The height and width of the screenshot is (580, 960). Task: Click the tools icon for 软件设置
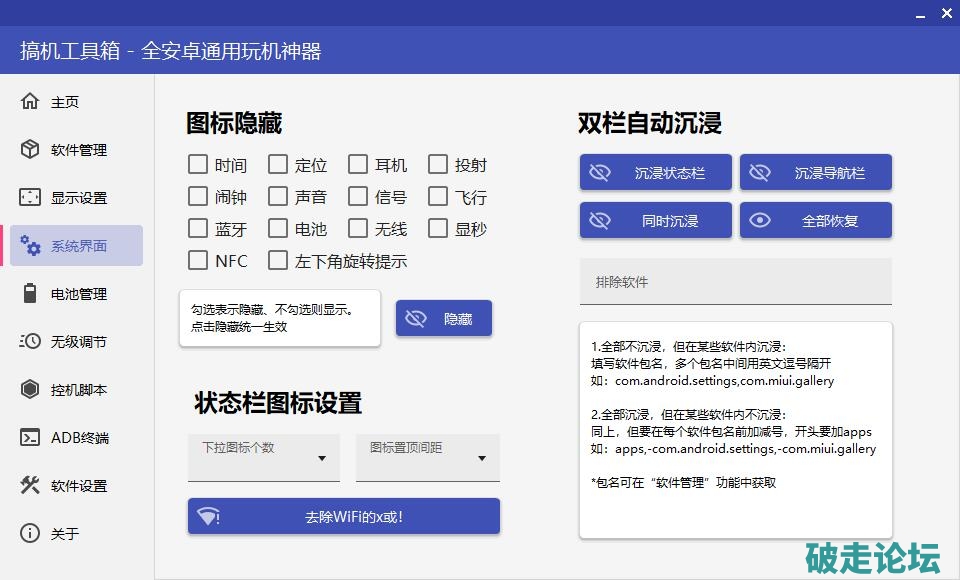click(30, 485)
